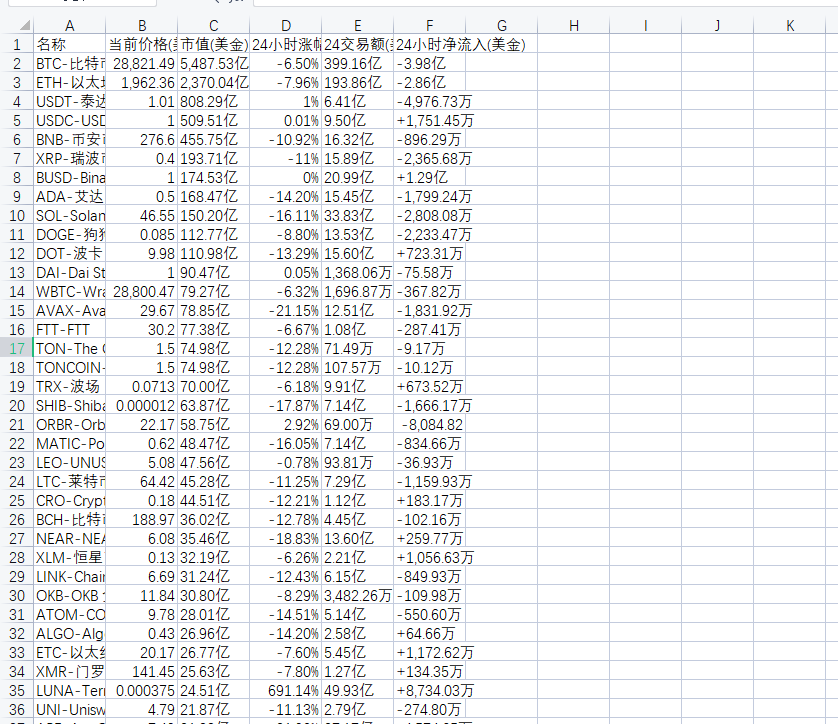The image size is (838, 724).
Task: Select column D header
Action: click(286, 26)
